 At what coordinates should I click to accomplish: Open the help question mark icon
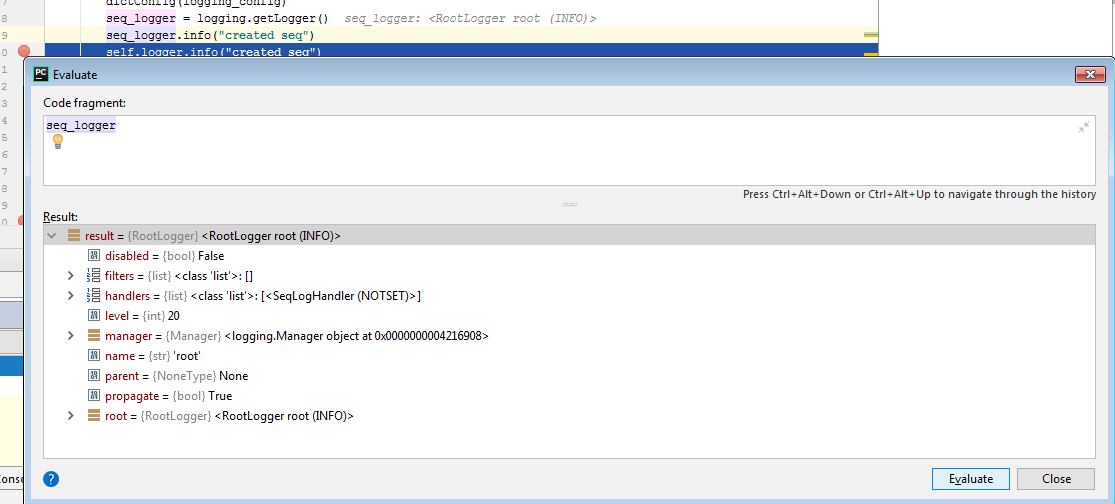(50, 478)
